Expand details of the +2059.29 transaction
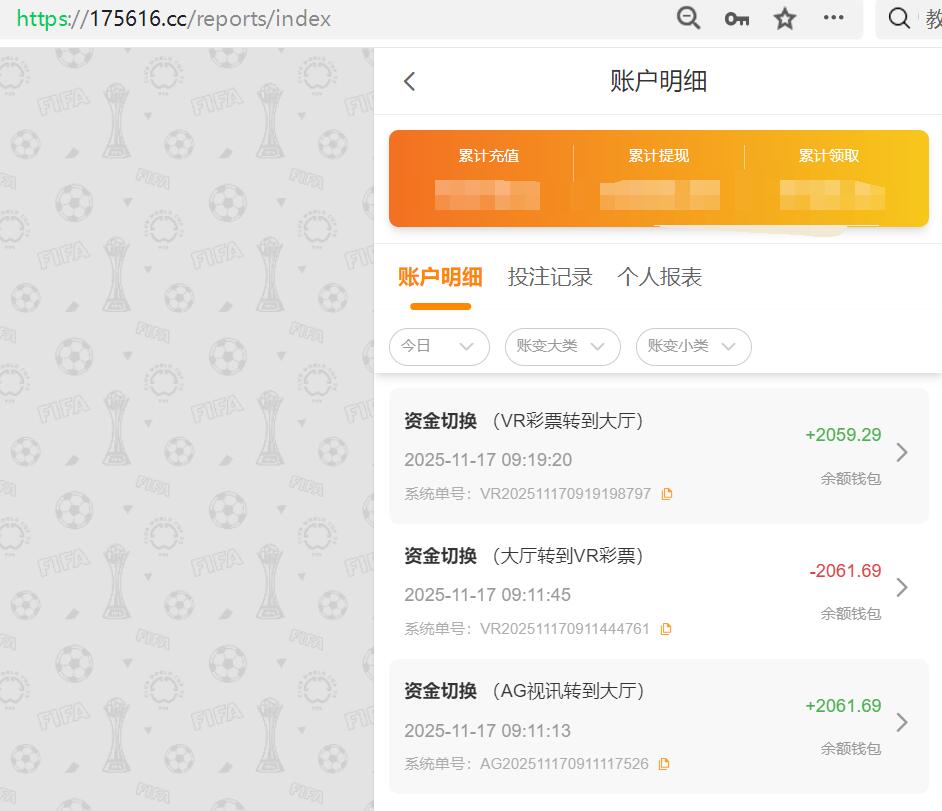The height and width of the screenshot is (811, 942). point(901,452)
